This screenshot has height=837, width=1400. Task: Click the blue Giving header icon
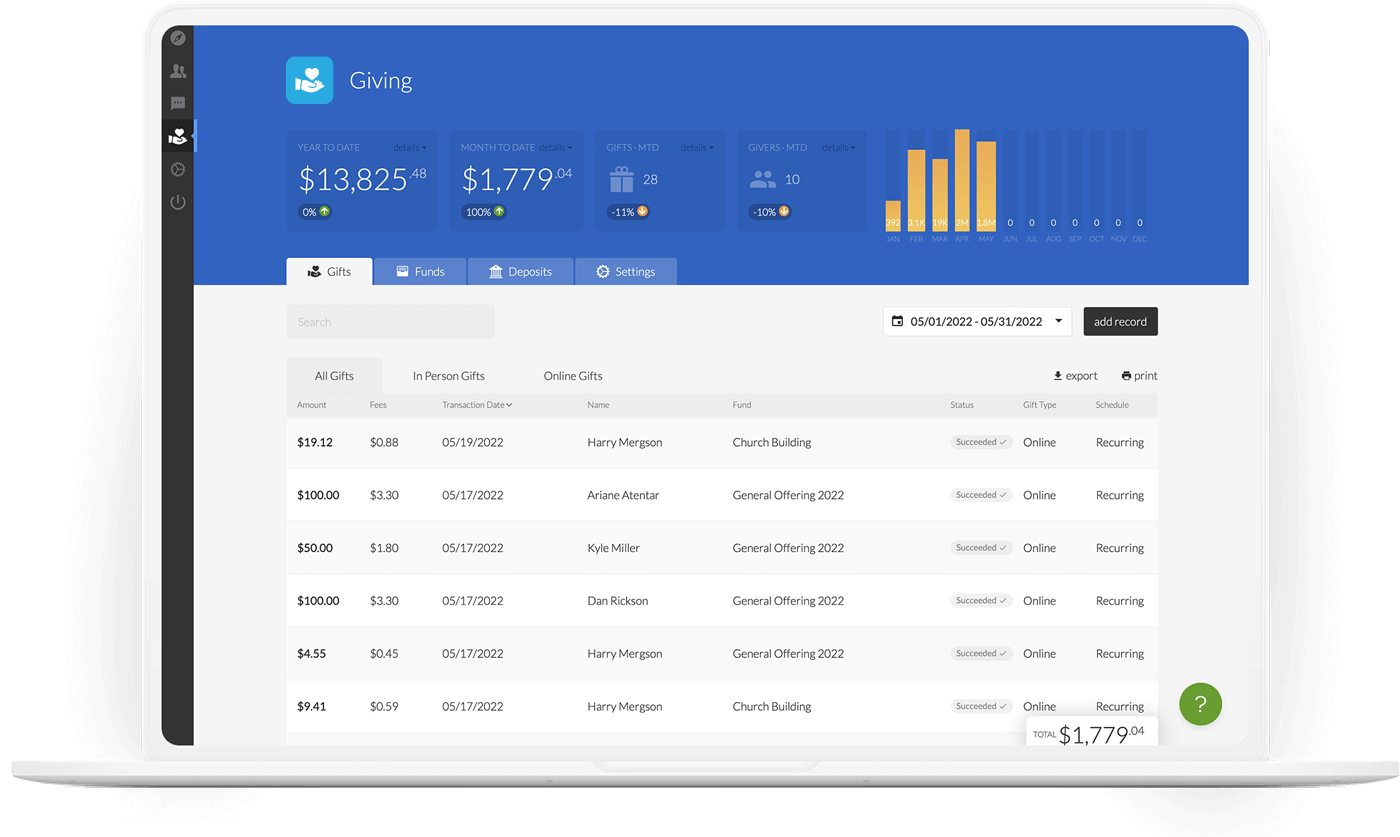(309, 79)
